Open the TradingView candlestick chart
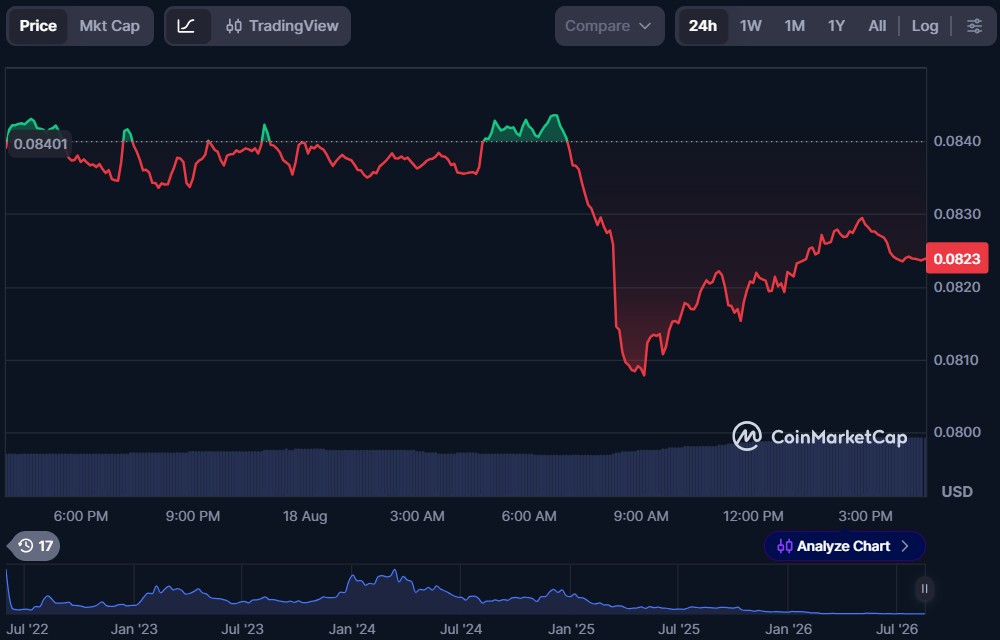1000x640 pixels. point(282,26)
